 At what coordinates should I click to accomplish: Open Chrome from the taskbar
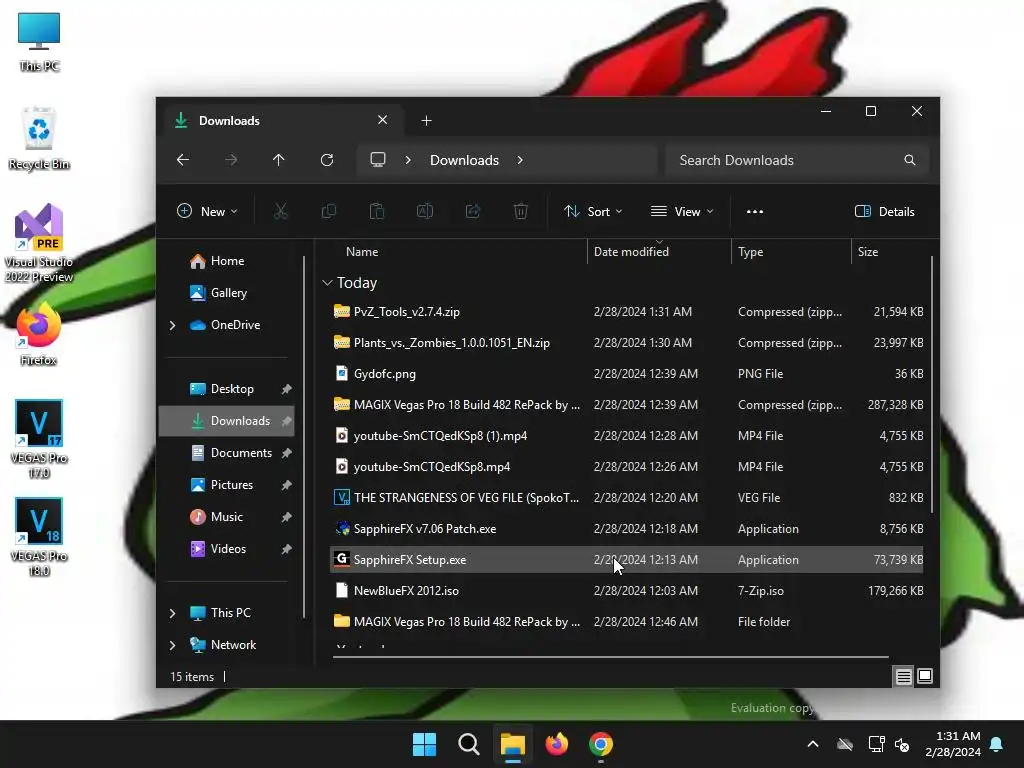[x=601, y=744]
